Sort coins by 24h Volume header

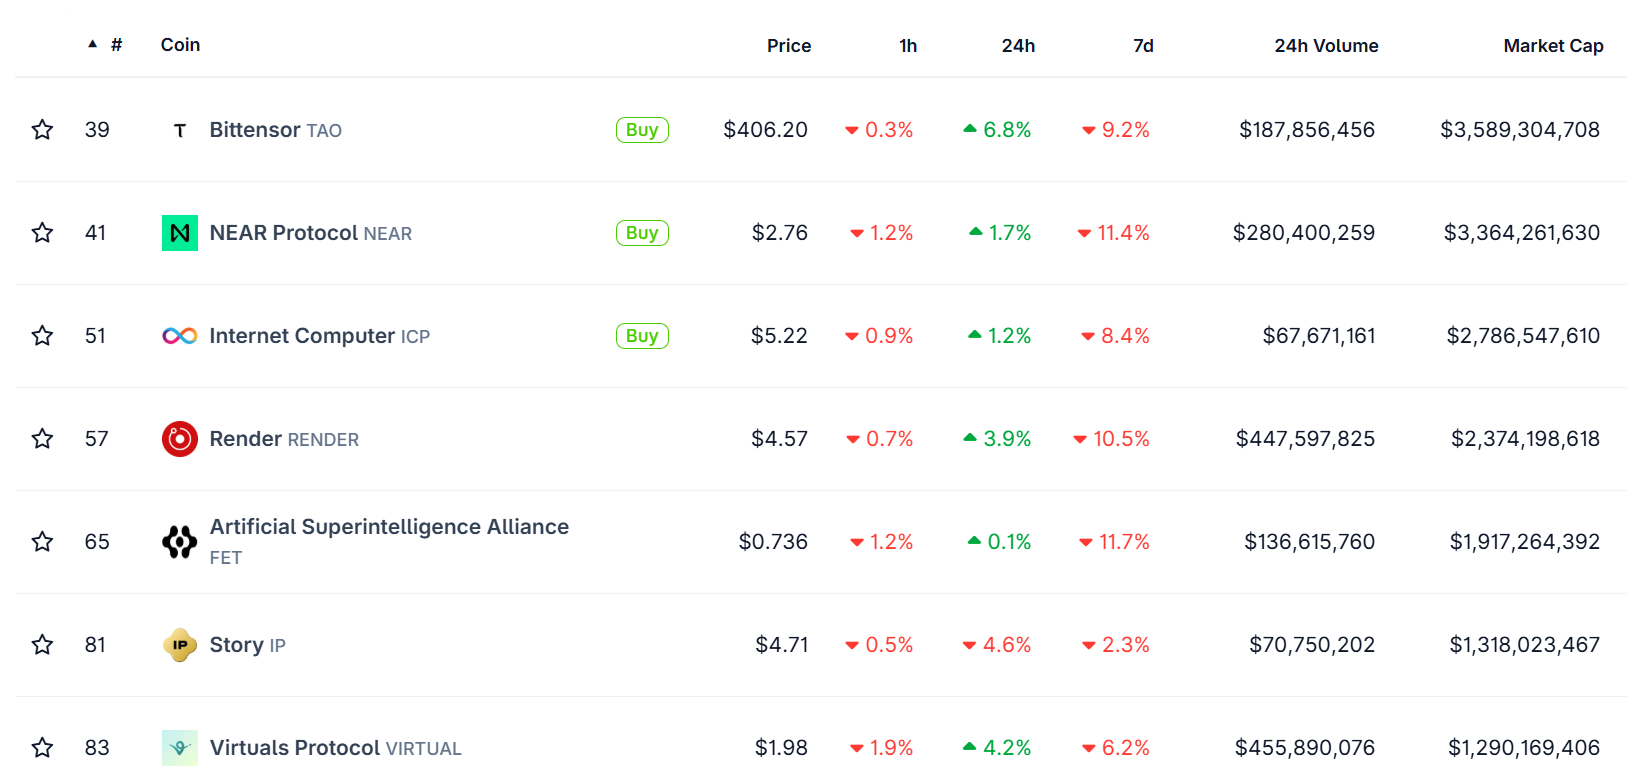[x=1325, y=46]
